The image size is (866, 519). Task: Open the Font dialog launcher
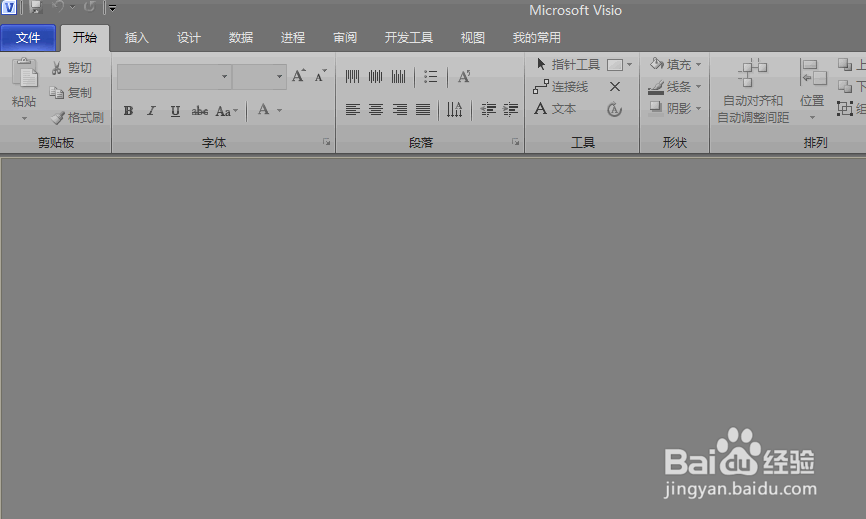(x=326, y=142)
